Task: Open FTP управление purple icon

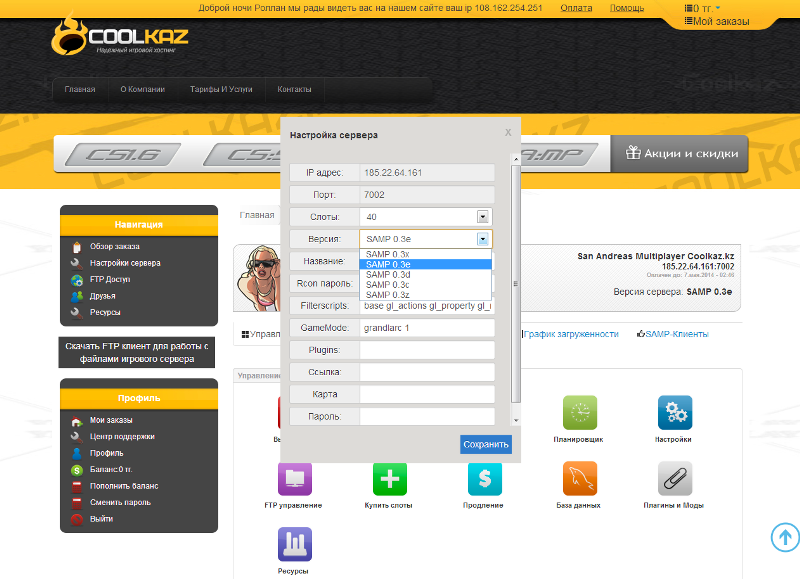Action: click(x=295, y=479)
